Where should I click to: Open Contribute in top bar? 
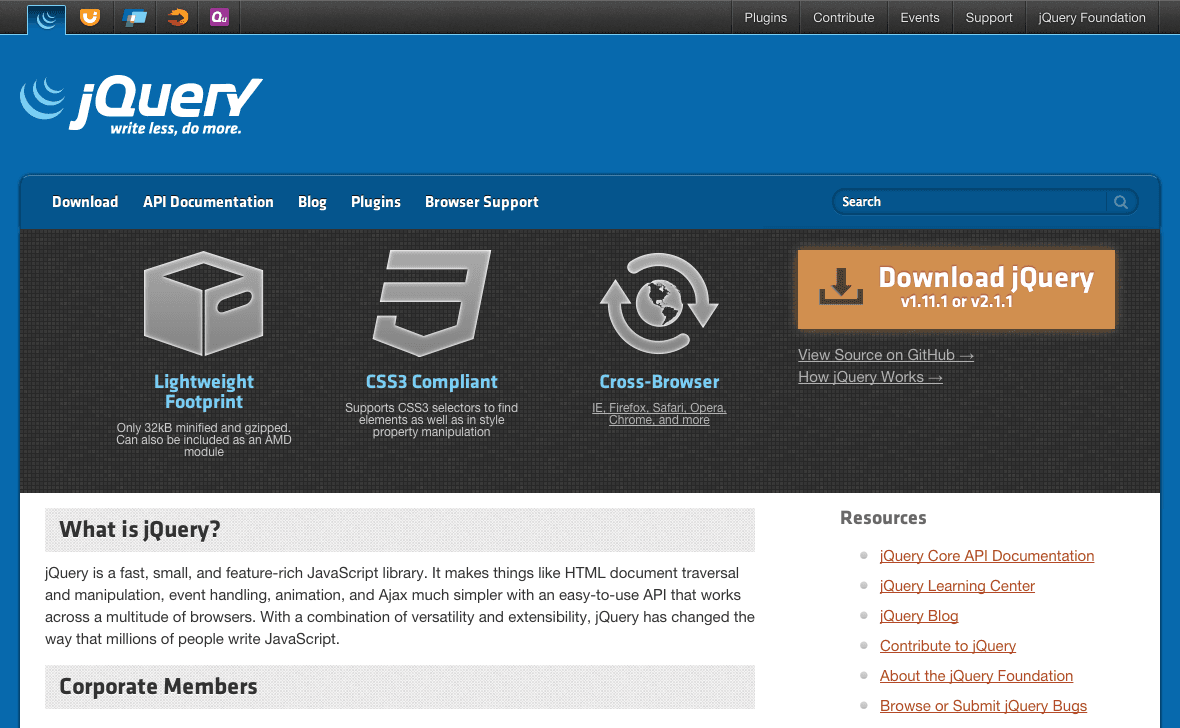[844, 17]
